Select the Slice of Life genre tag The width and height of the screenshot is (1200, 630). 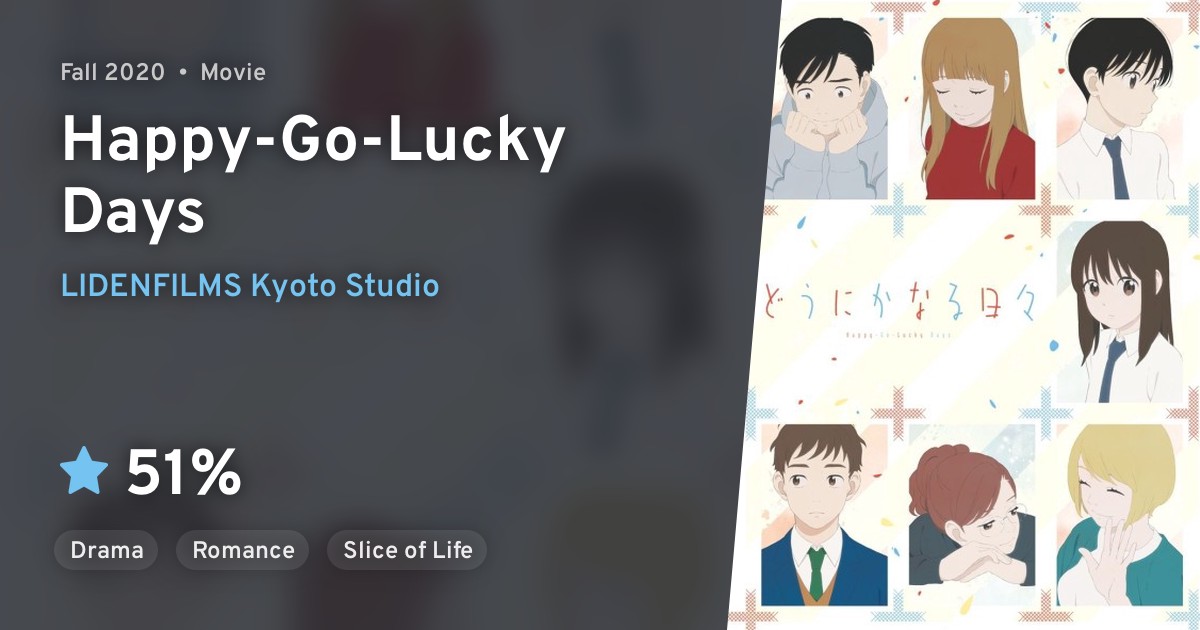(x=407, y=550)
